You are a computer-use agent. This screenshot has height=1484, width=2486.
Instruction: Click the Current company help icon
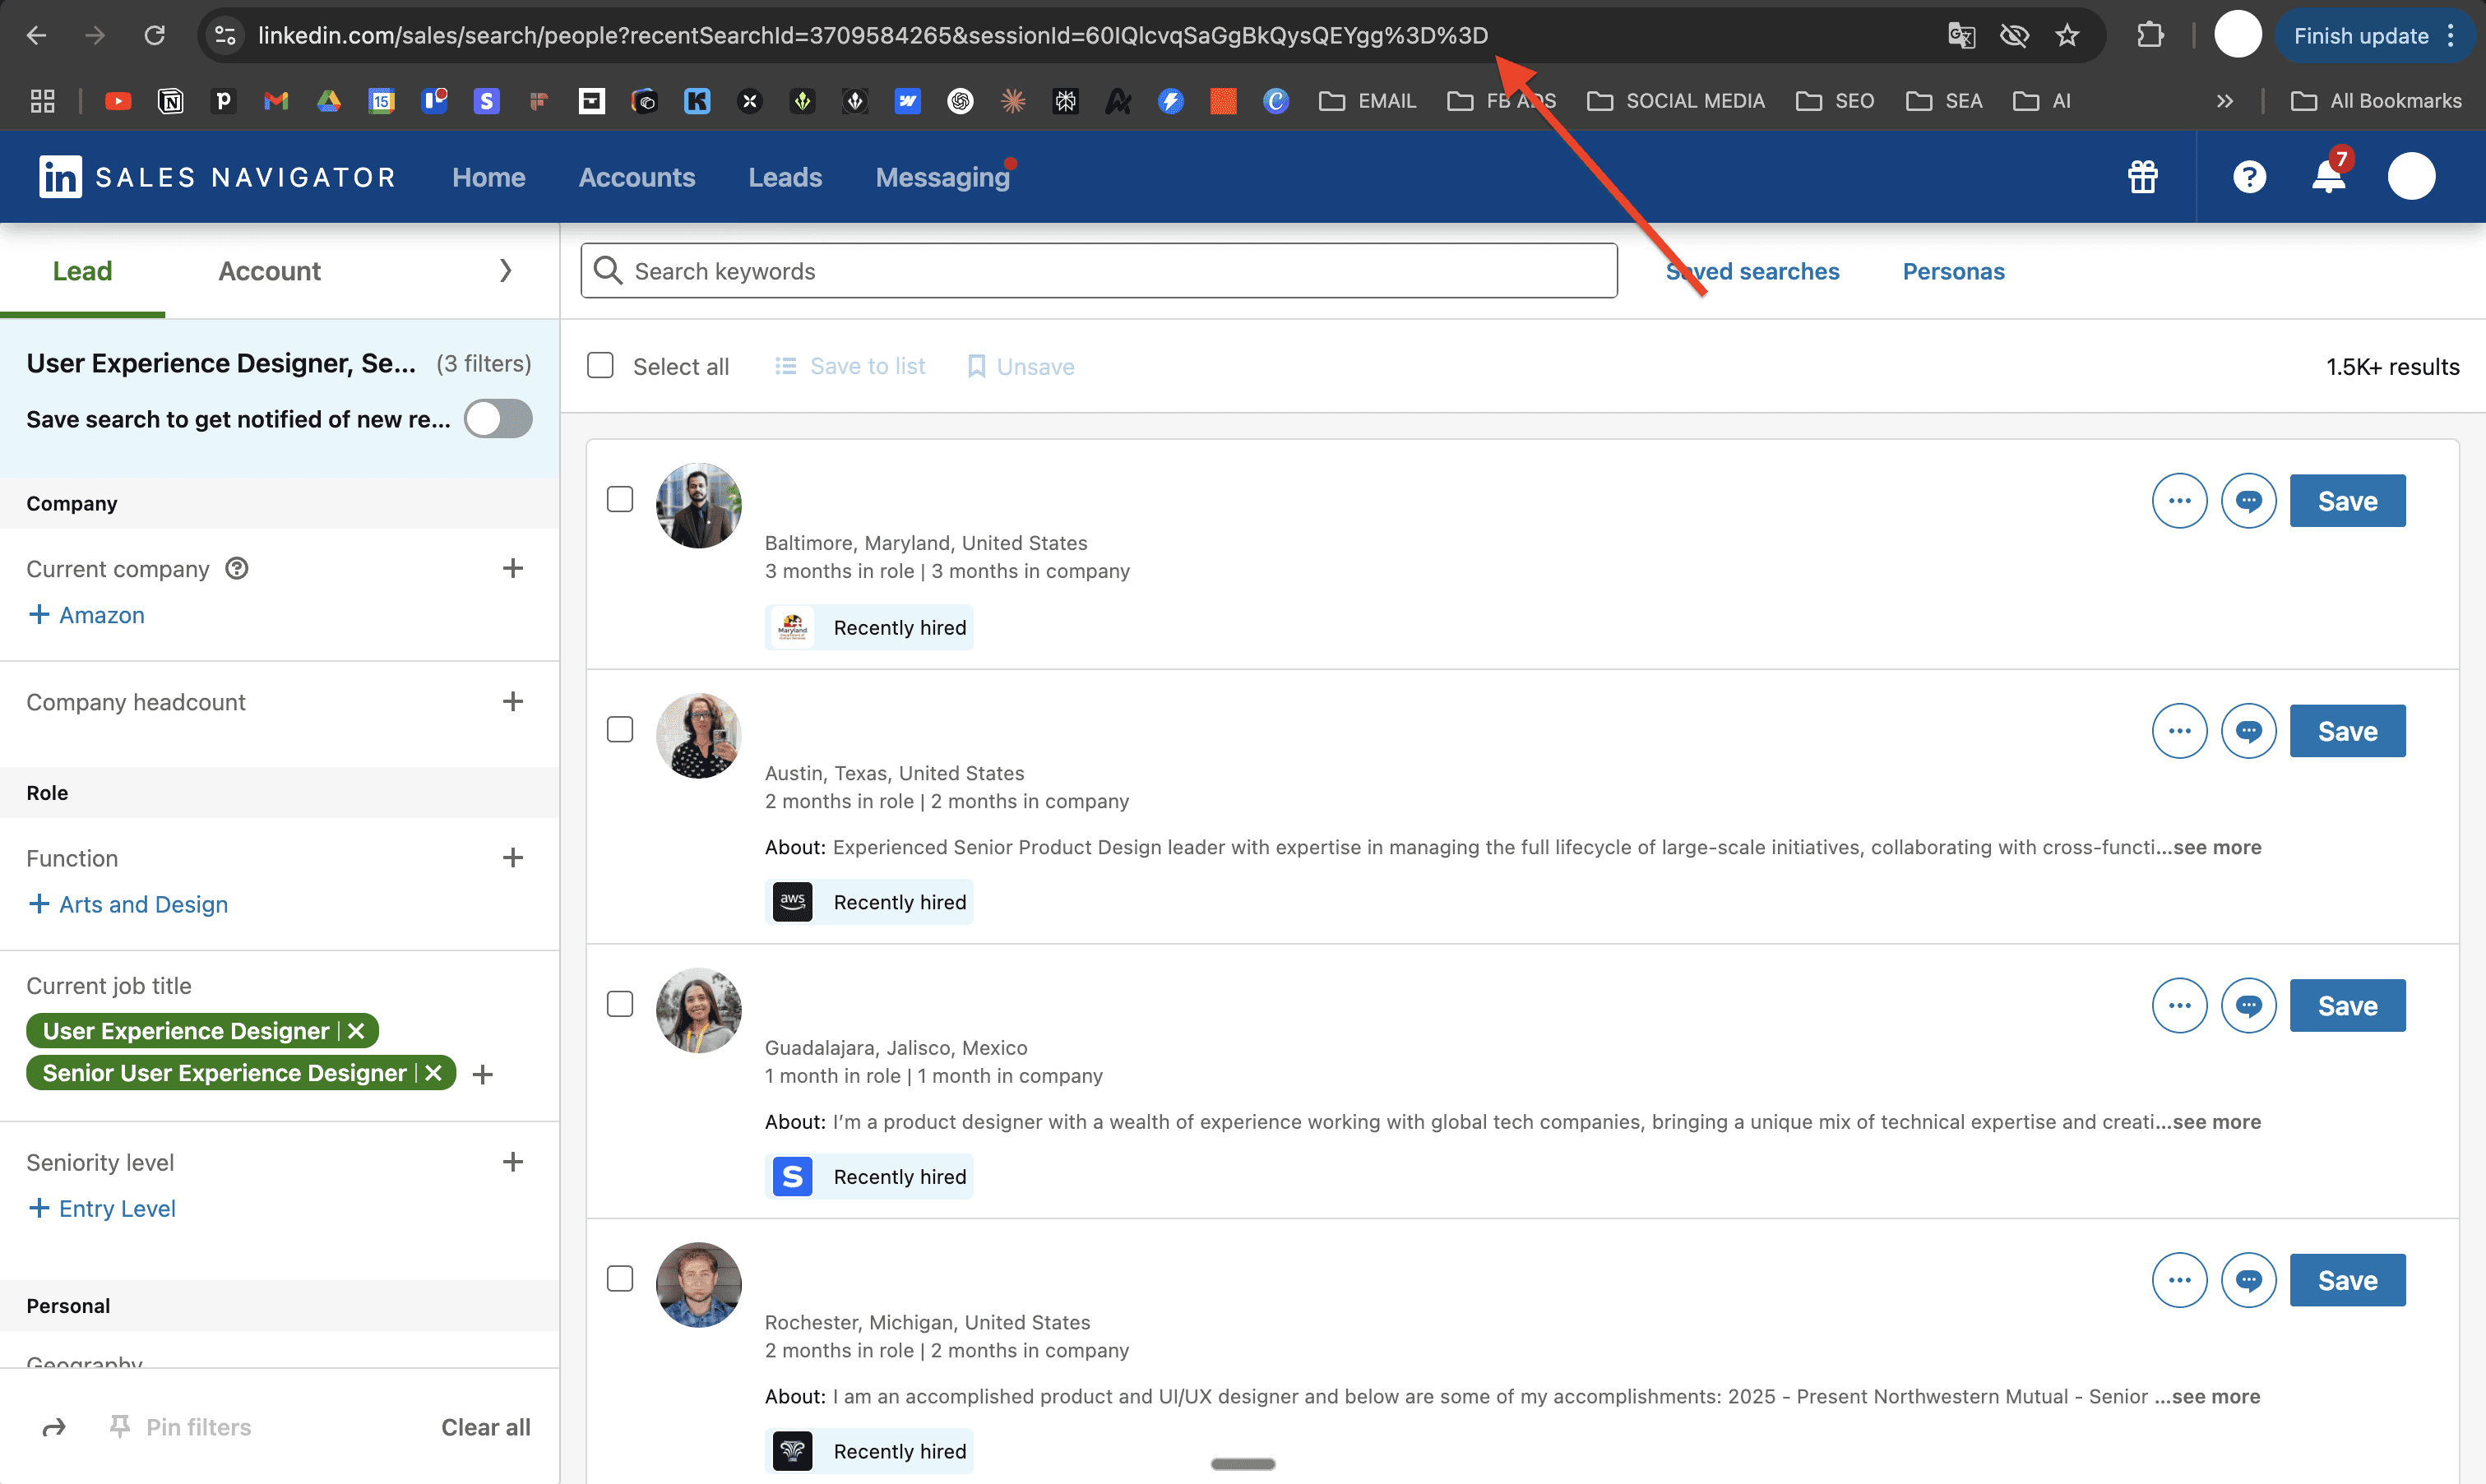237,569
